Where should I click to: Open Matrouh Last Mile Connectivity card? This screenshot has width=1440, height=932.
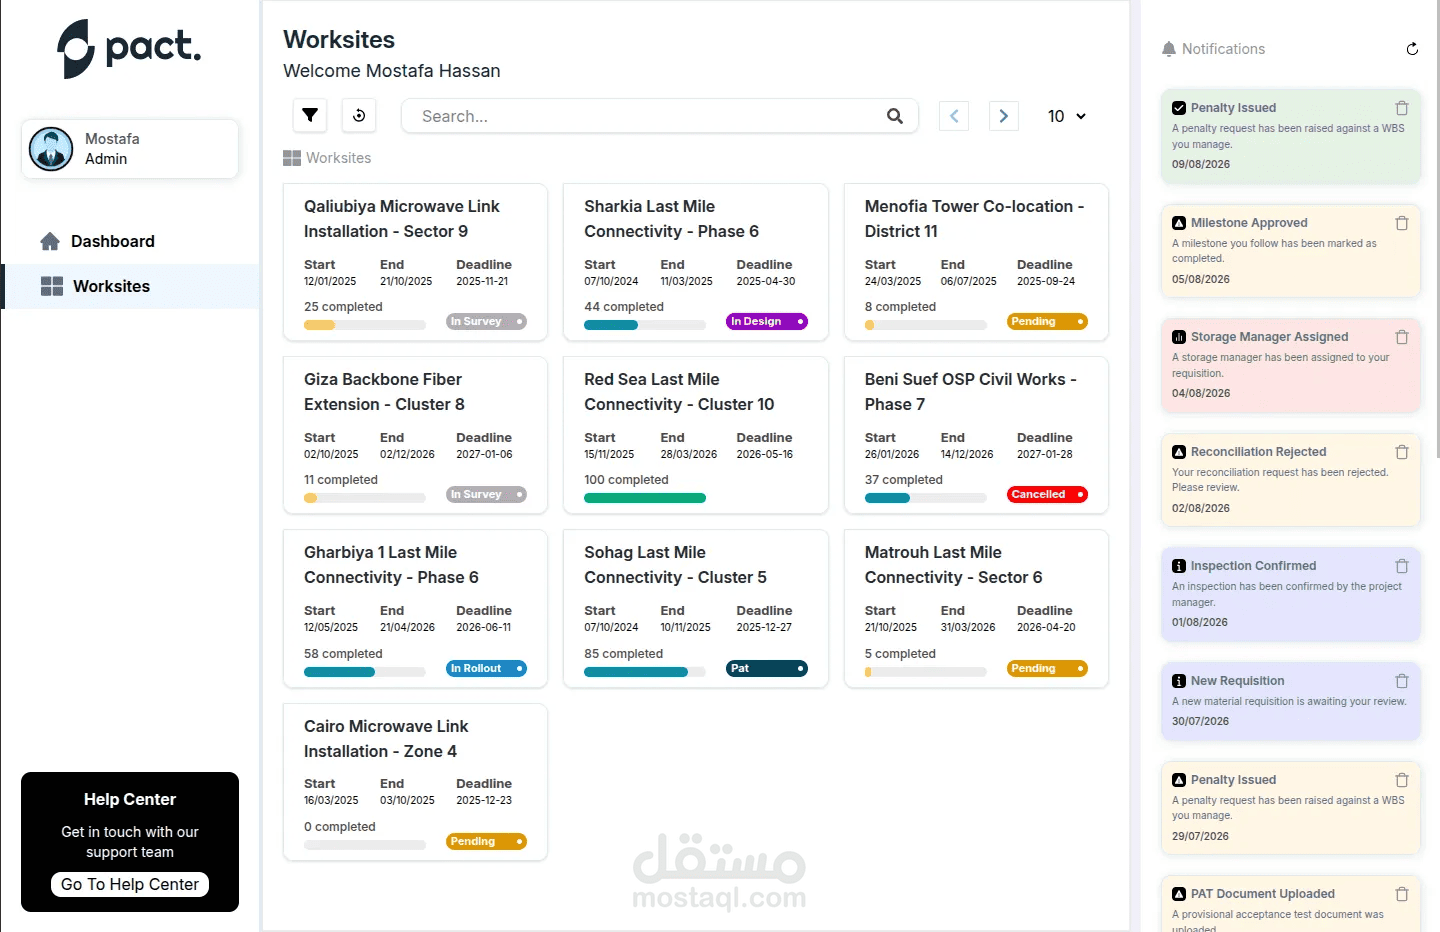(976, 608)
